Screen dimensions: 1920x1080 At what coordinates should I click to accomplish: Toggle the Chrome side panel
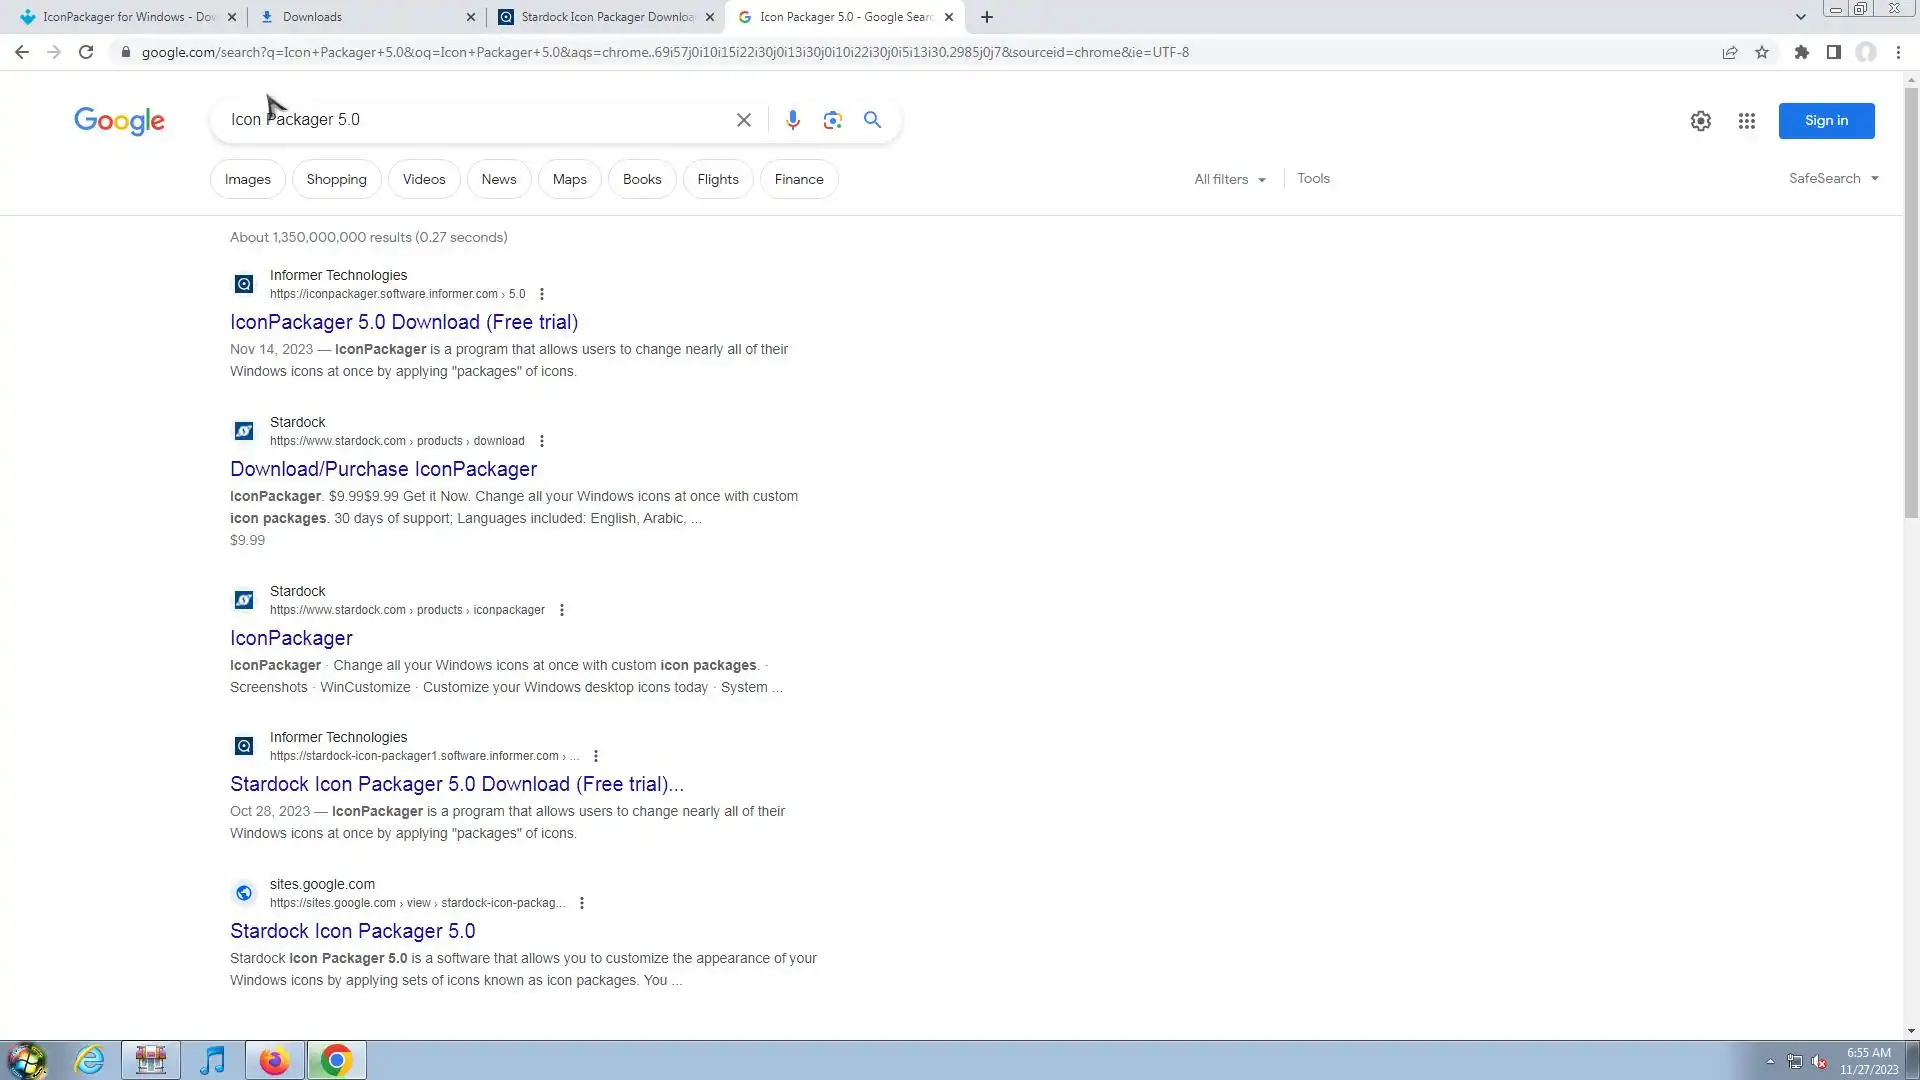1833,52
